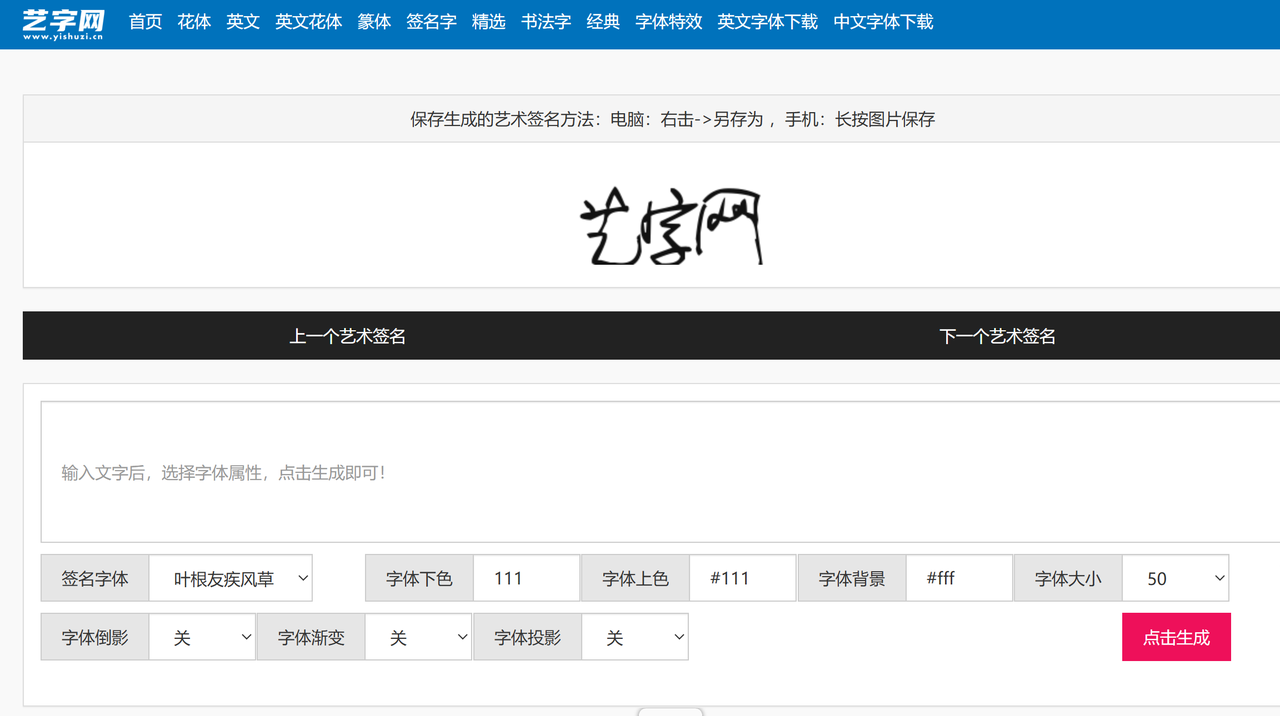Image resolution: width=1280 pixels, height=716 pixels.
Task: Click 下一个艺术签名 button
Action: point(997,336)
